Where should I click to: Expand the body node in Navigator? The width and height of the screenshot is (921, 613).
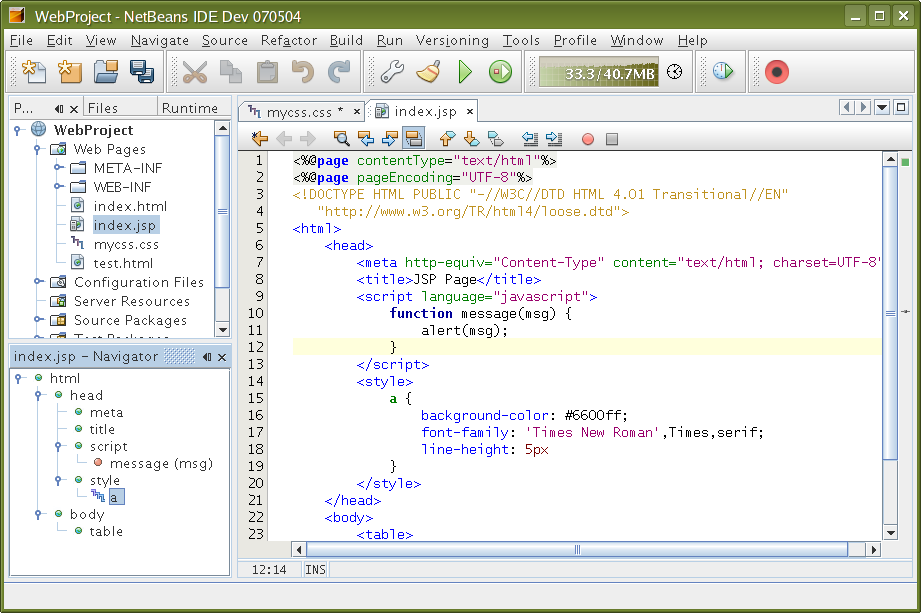click(x=38, y=514)
